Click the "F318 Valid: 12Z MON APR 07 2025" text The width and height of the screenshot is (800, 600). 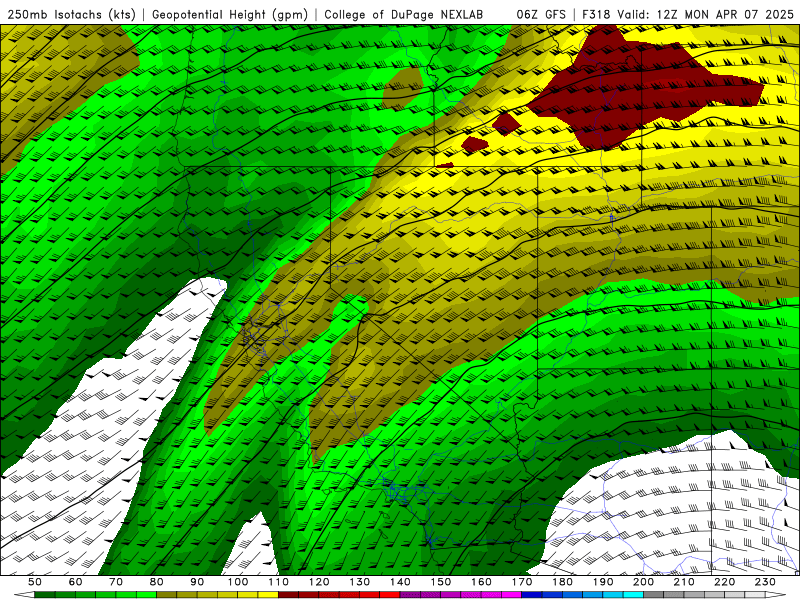(x=687, y=14)
